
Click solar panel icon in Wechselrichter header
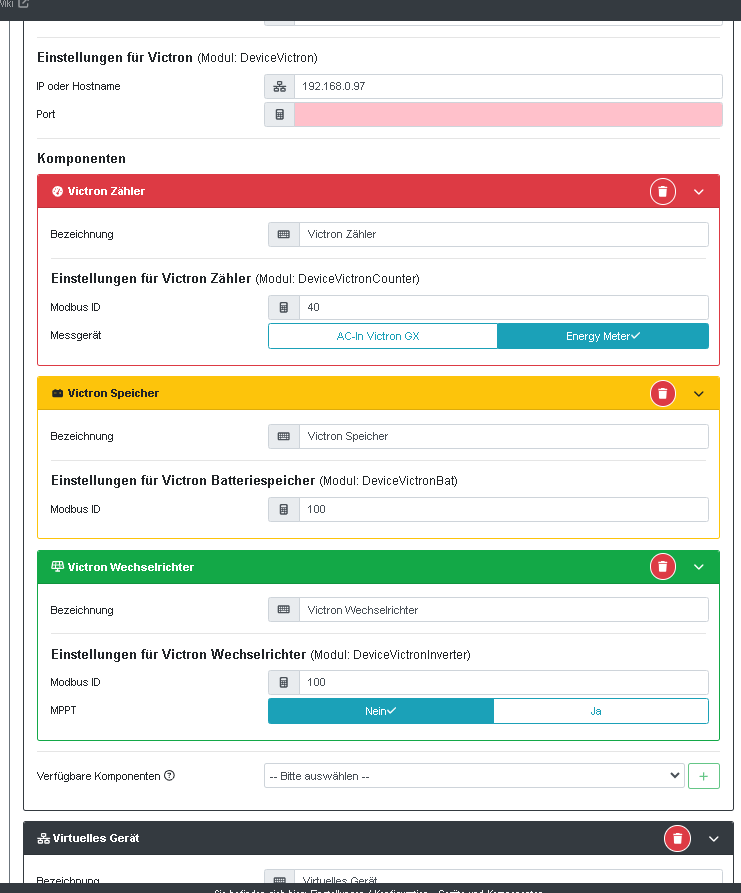point(58,567)
